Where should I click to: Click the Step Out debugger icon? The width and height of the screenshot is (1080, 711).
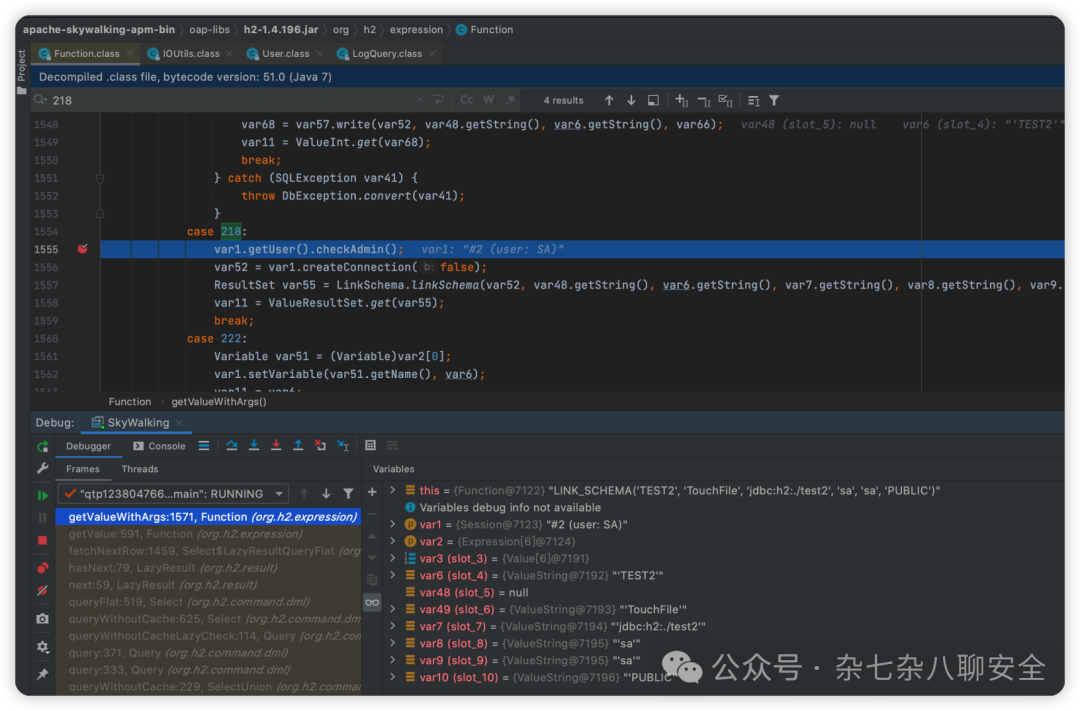click(x=298, y=446)
